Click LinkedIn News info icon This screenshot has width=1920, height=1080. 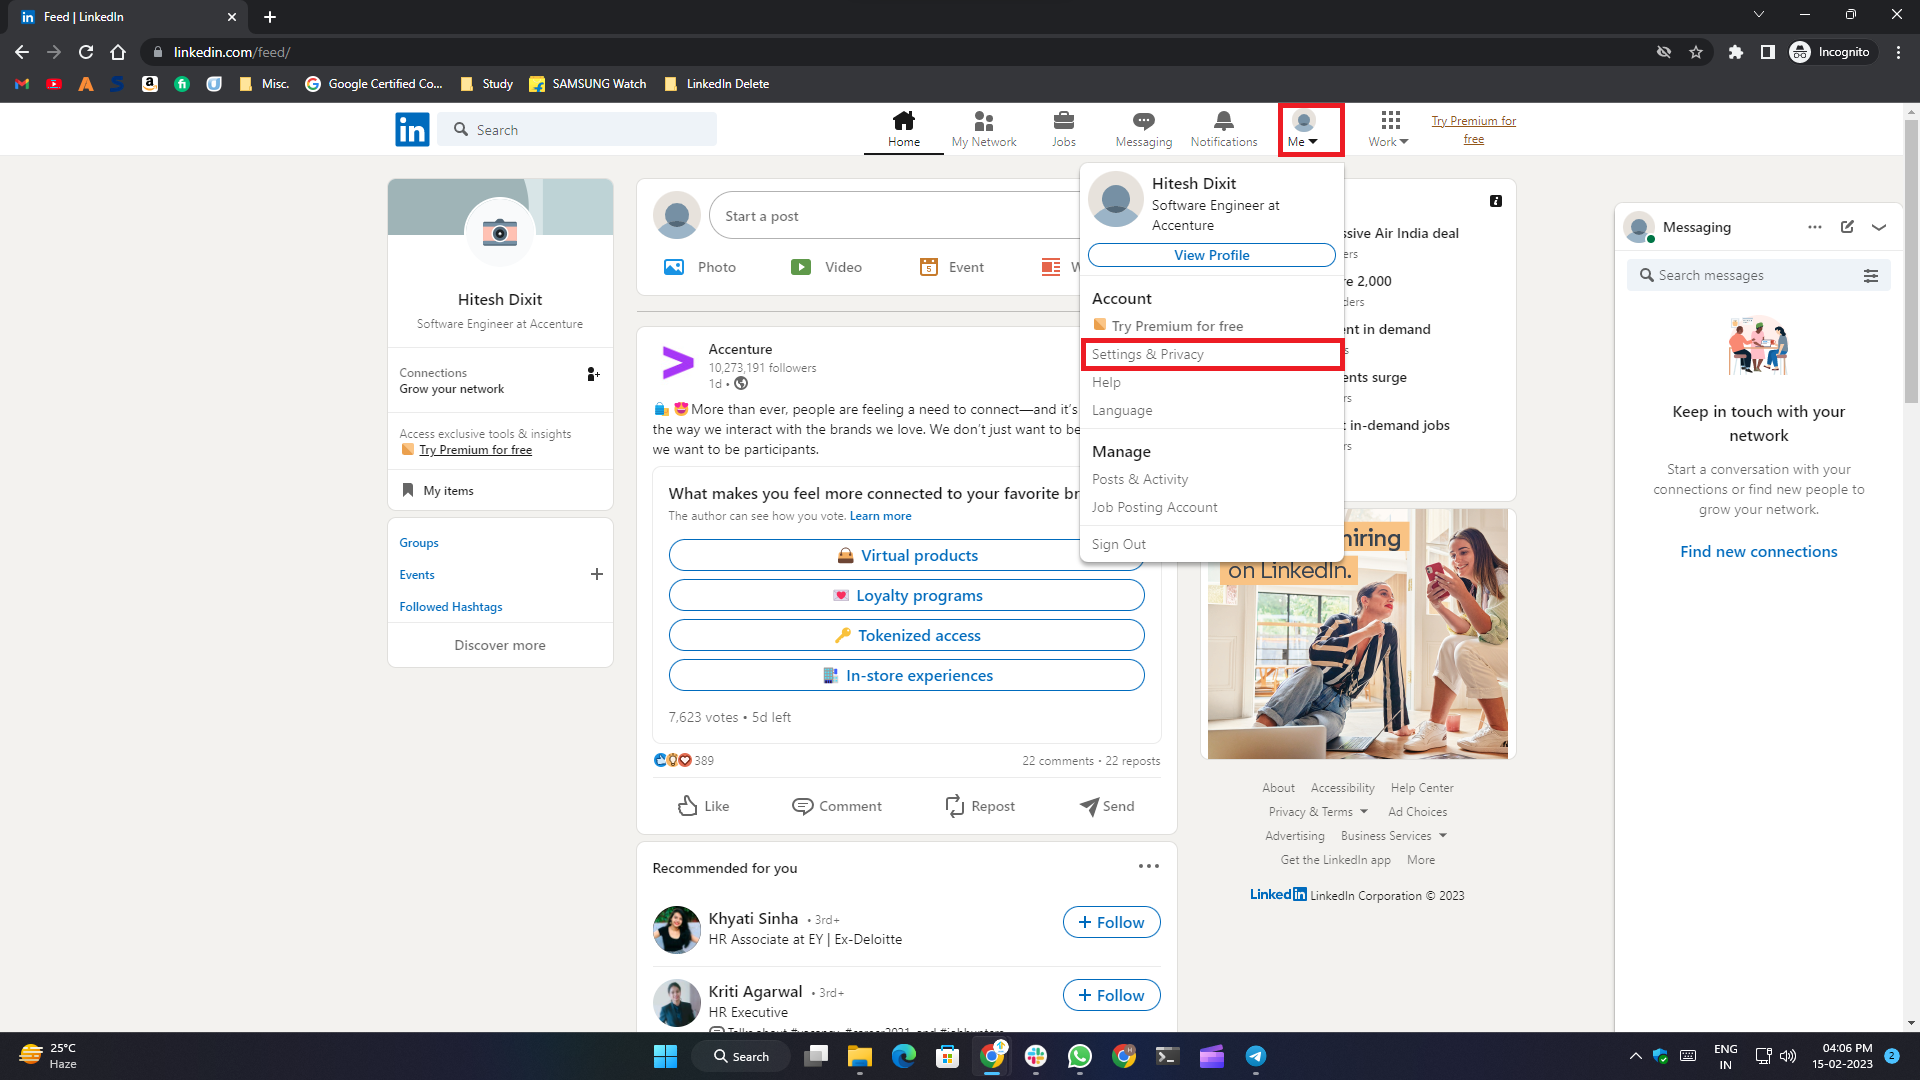pyautogui.click(x=1496, y=201)
